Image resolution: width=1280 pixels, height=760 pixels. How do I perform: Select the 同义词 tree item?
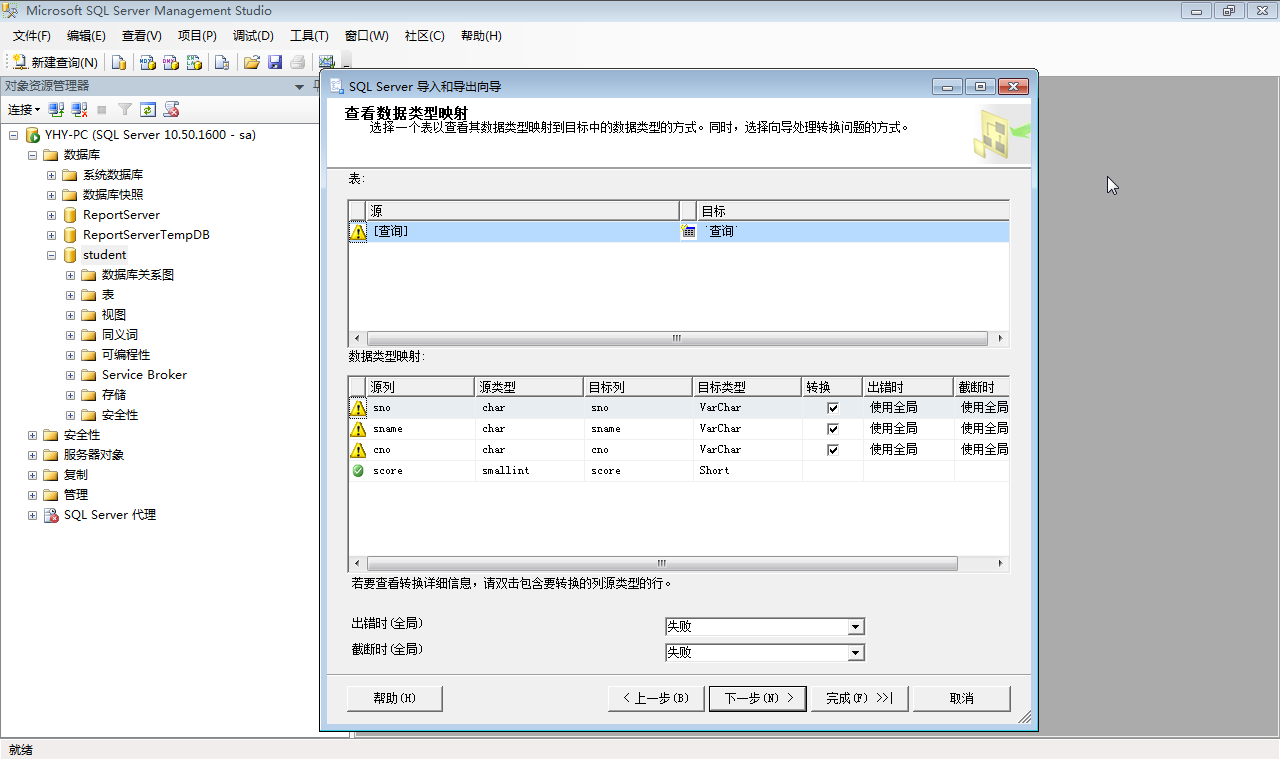tap(120, 335)
